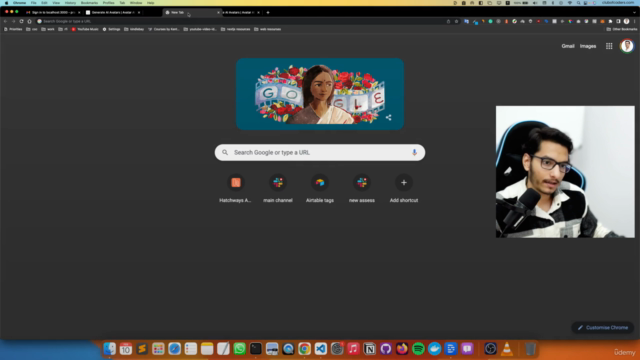Expand the Priorities bookmarks folder
Screen dimensions: 640x360
pos(13,29)
